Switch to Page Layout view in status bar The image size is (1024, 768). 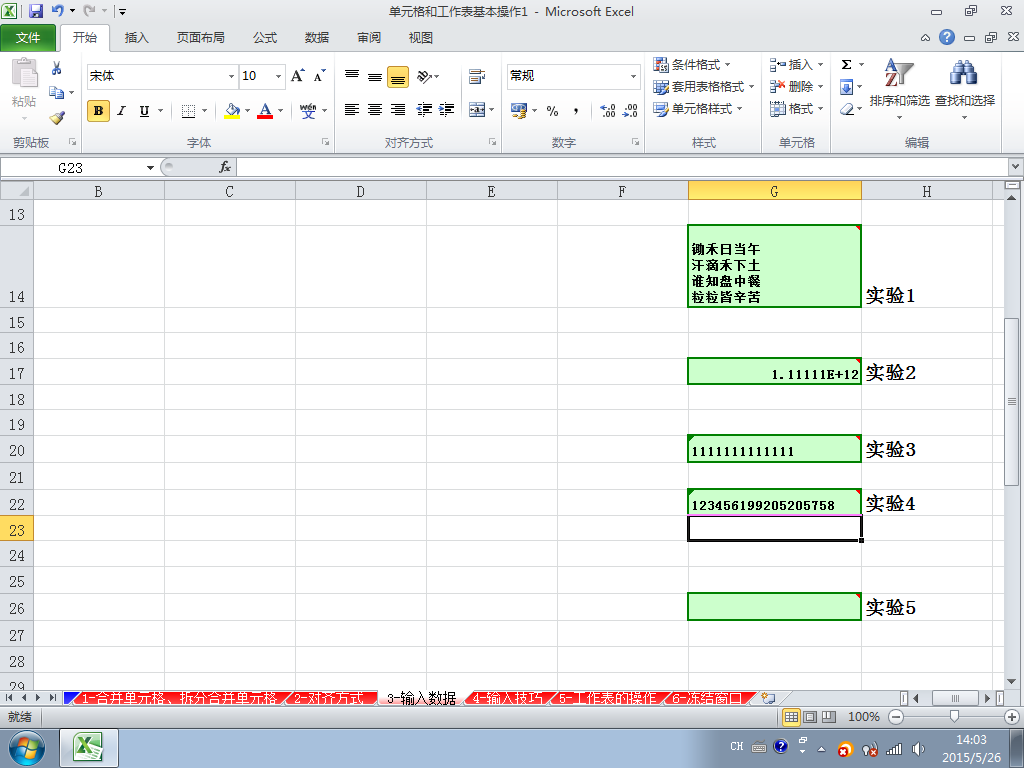pyautogui.click(x=810, y=716)
